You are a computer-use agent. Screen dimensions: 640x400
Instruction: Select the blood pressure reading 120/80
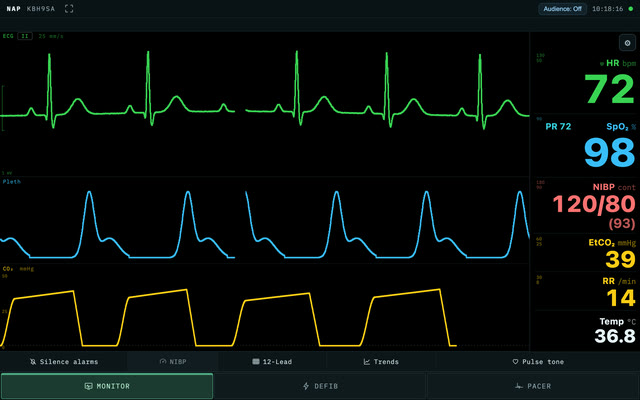594,204
